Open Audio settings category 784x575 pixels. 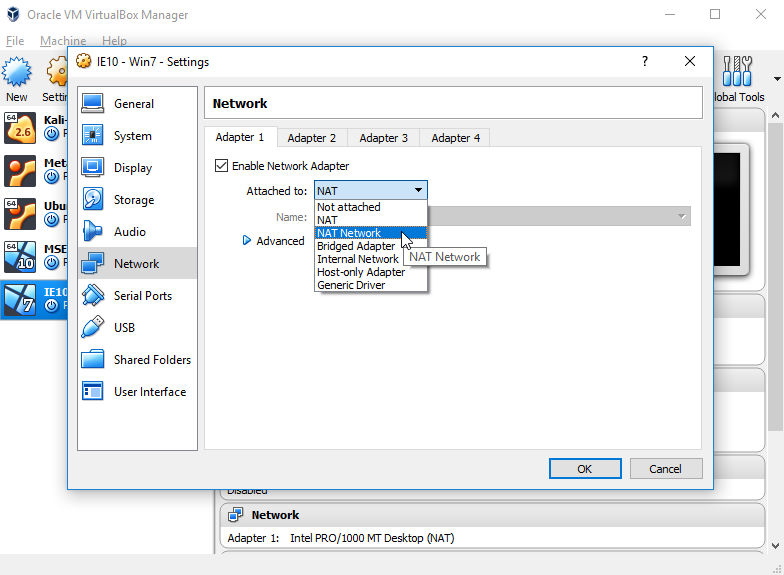(x=129, y=232)
